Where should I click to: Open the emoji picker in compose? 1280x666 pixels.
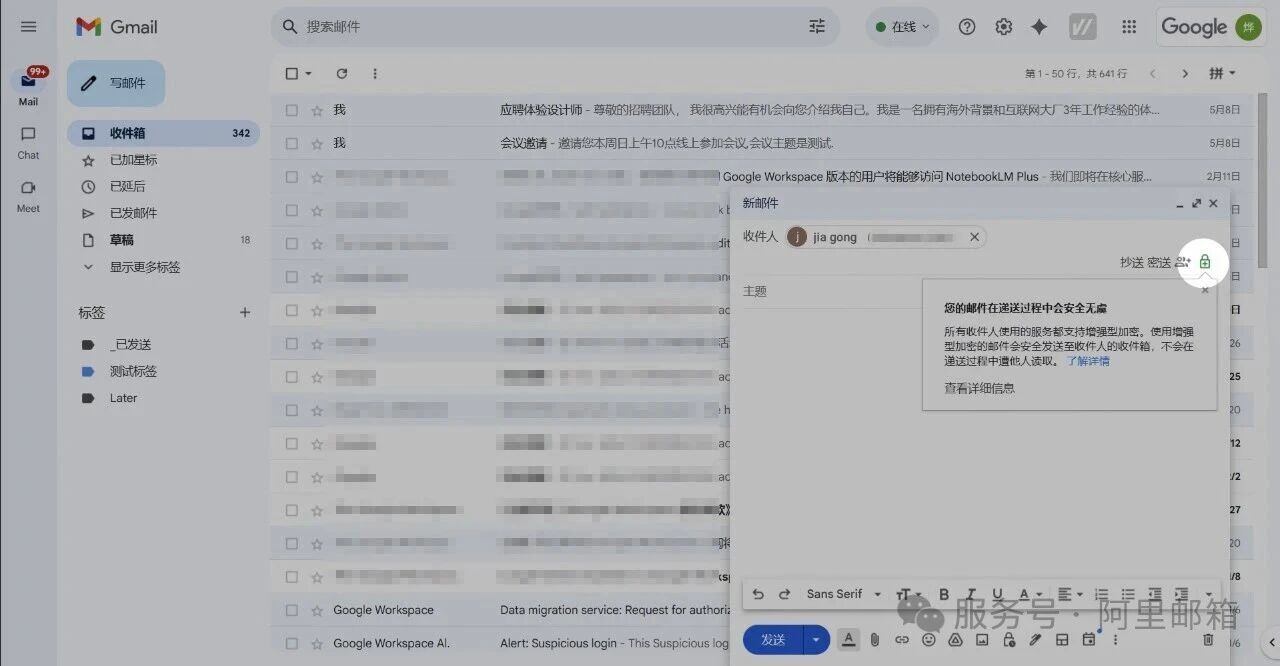click(929, 640)
